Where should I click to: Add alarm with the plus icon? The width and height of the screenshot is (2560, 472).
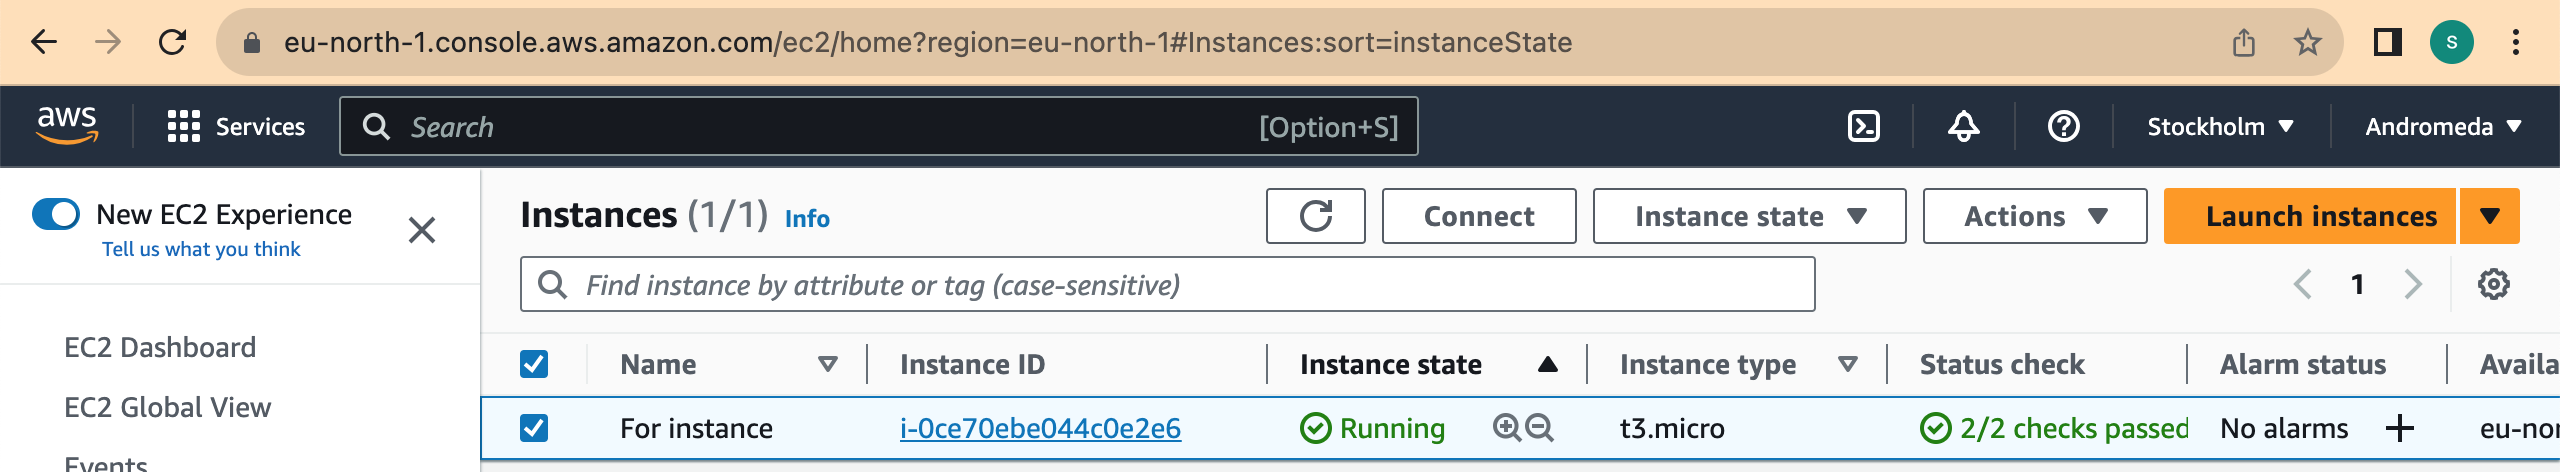point(2399,428)
